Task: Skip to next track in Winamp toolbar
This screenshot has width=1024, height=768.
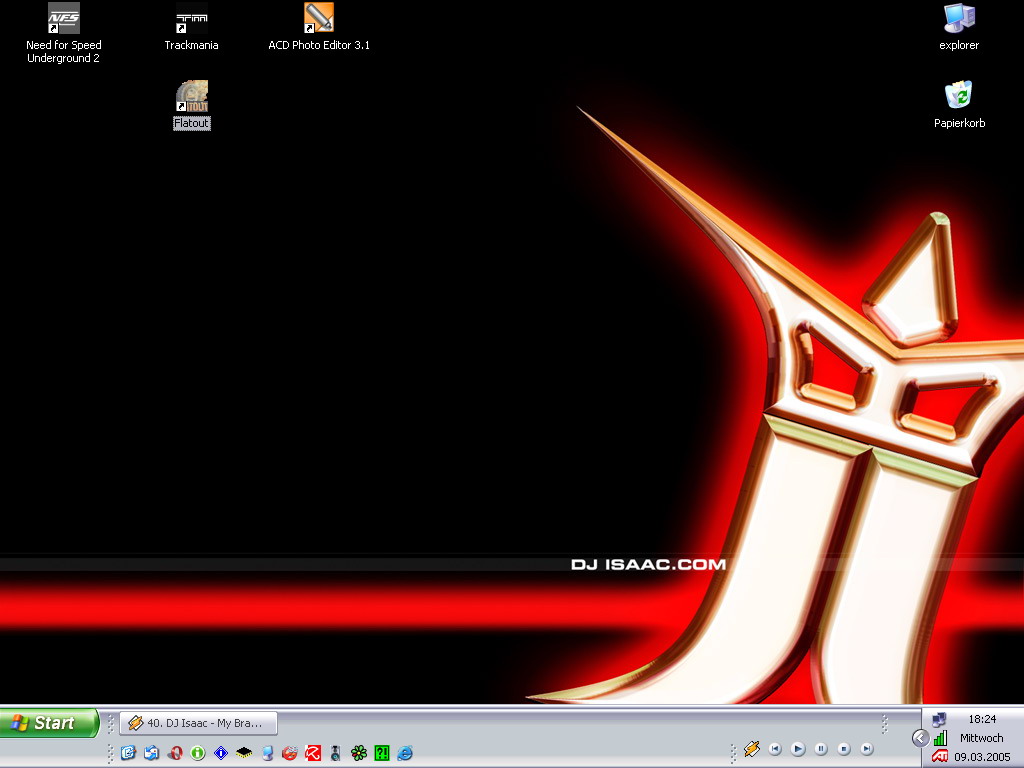Action: (x=867, y=749)
